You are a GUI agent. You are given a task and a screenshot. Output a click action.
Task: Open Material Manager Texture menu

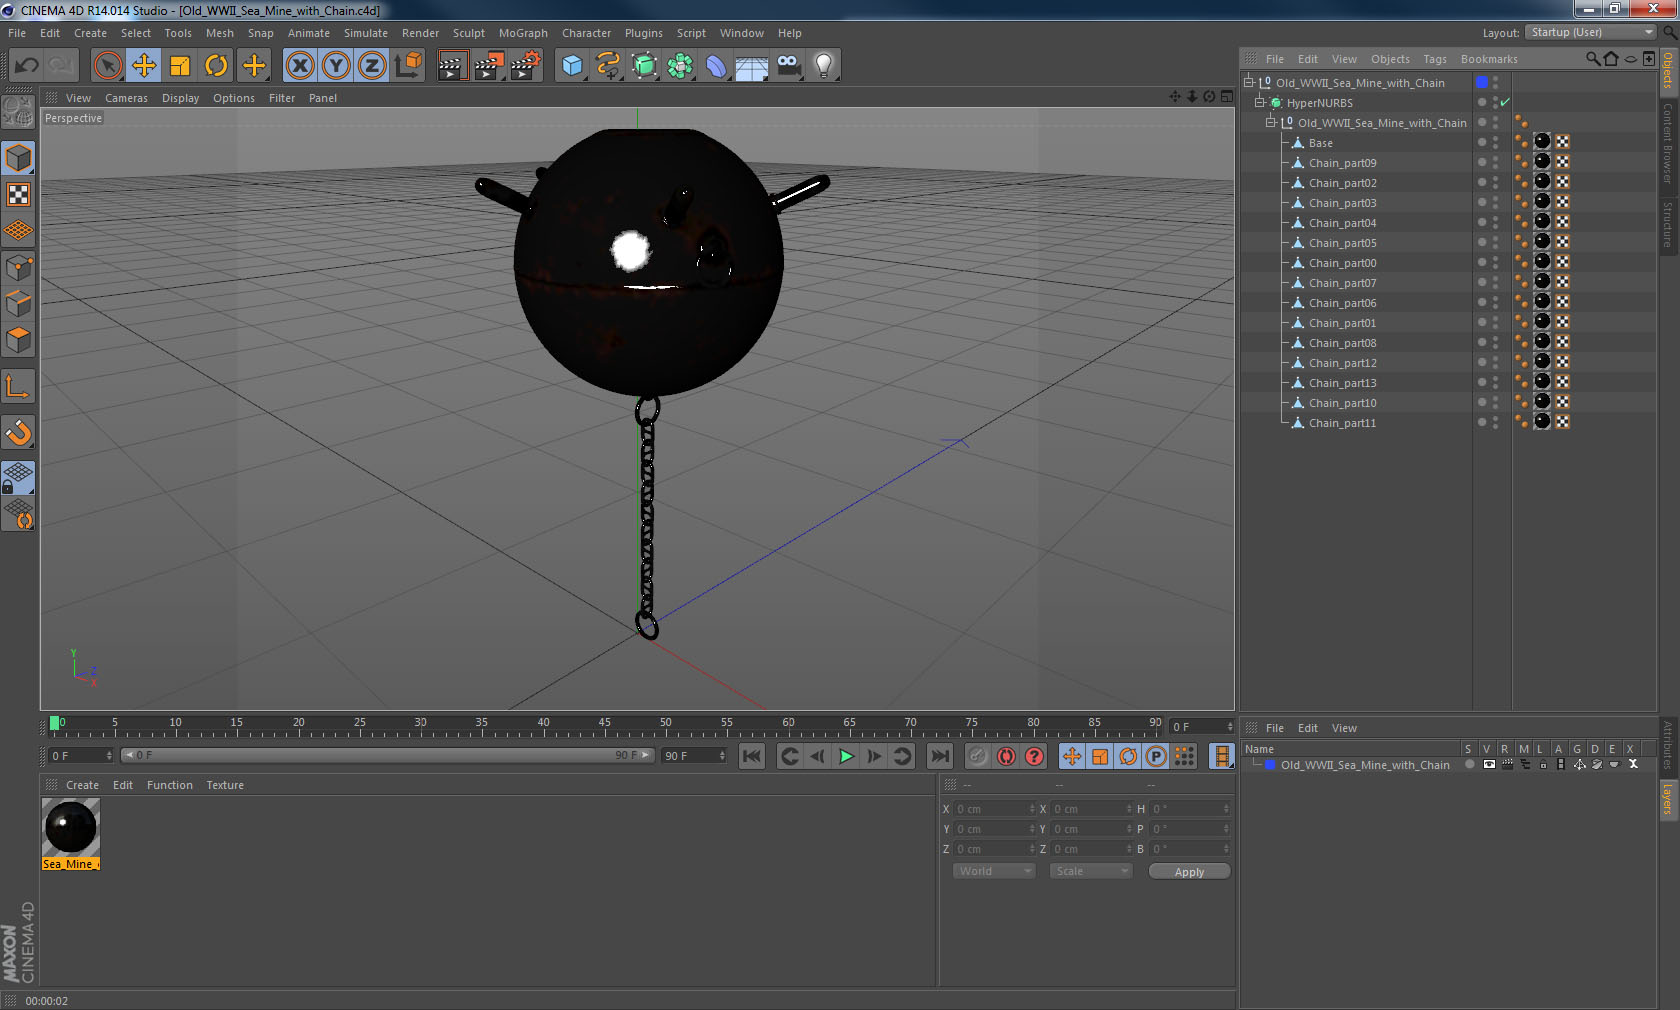[225, 785]
